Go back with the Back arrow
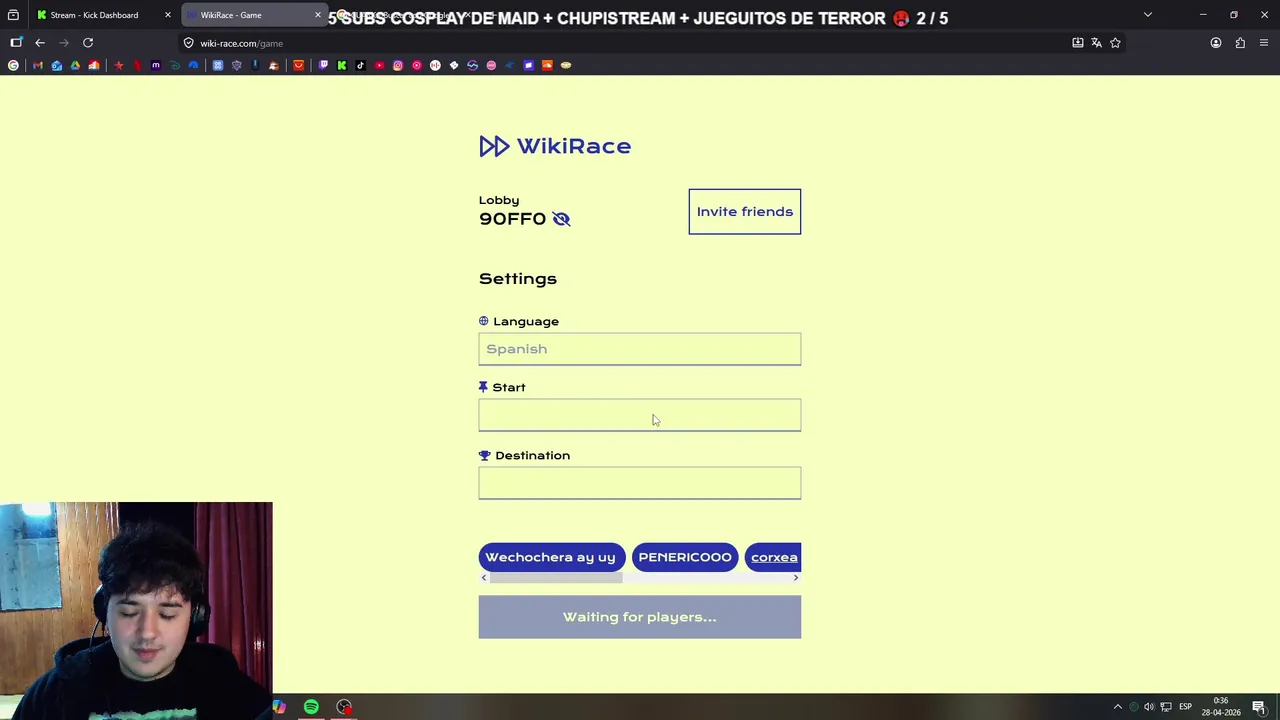The height and width of the screenshot is (720, 1280). (40, 43)
